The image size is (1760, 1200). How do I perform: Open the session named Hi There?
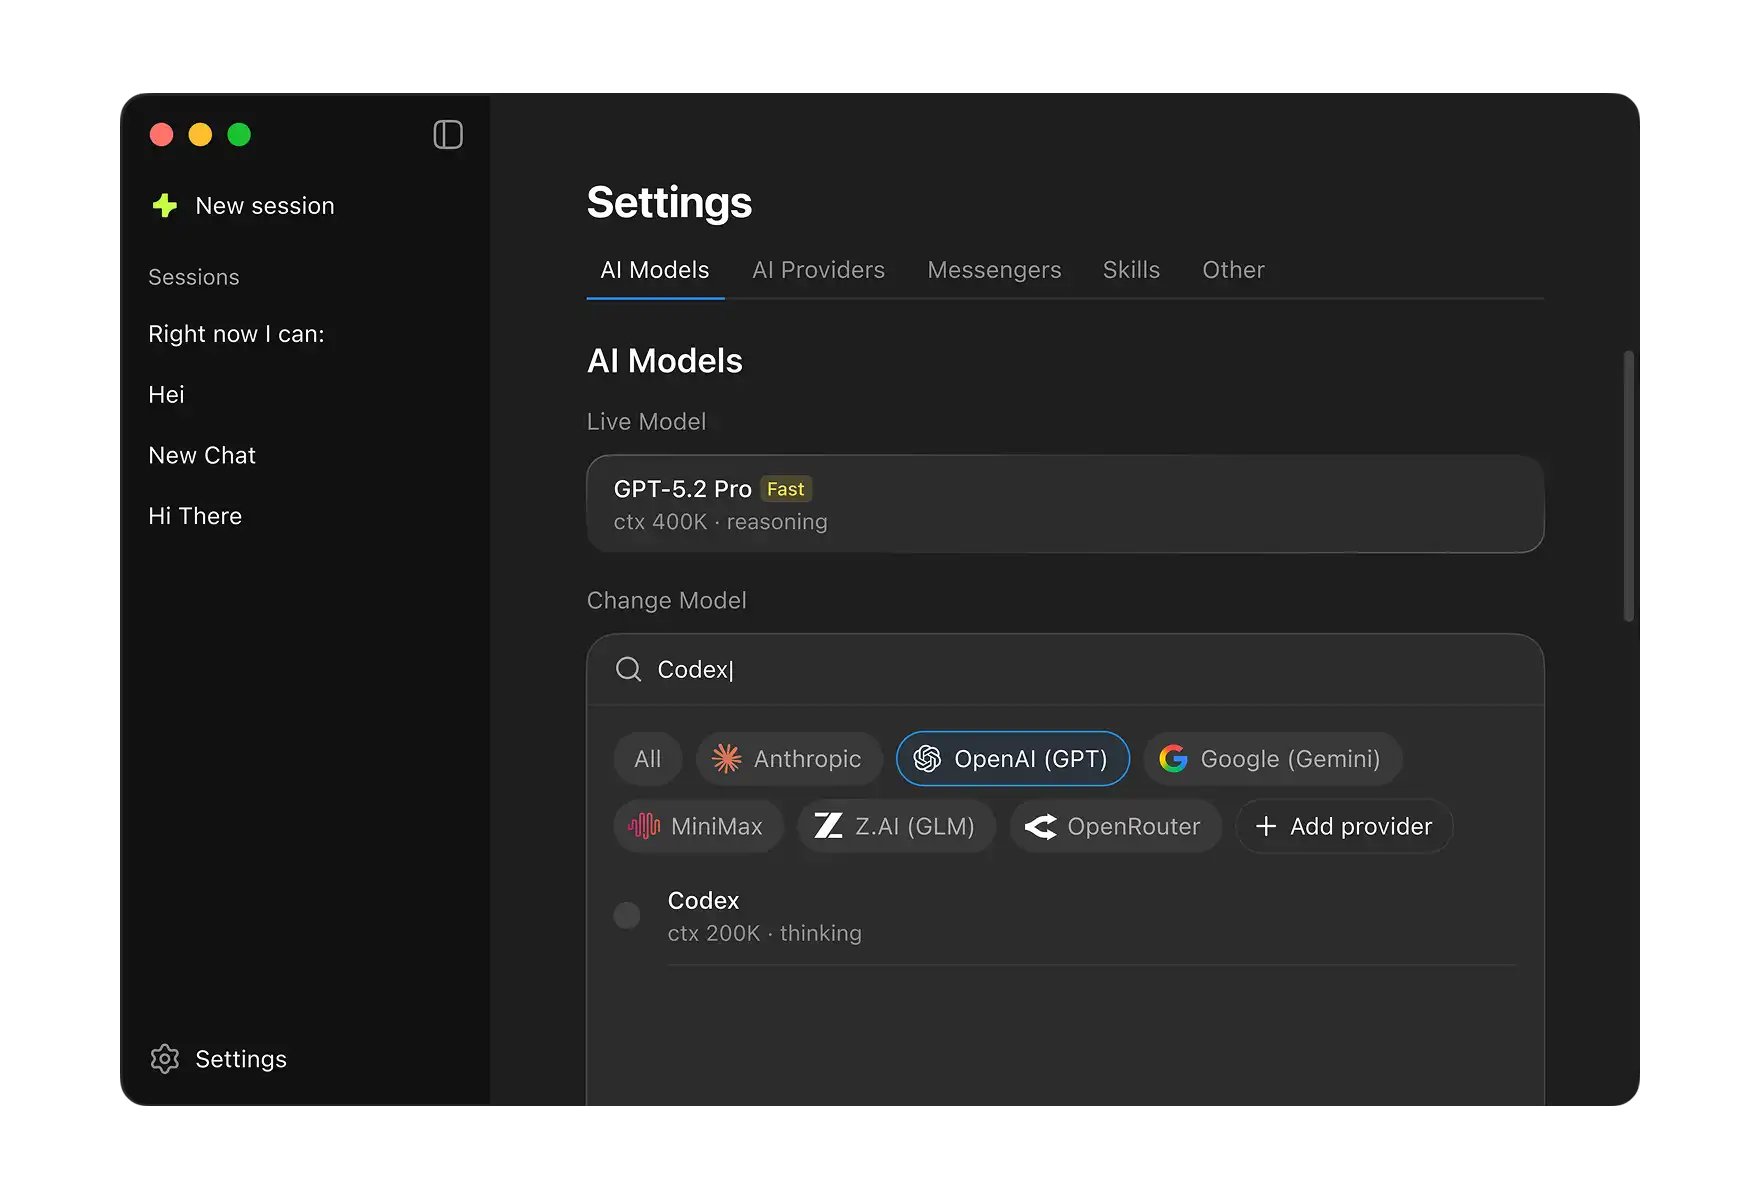[194, 516]
